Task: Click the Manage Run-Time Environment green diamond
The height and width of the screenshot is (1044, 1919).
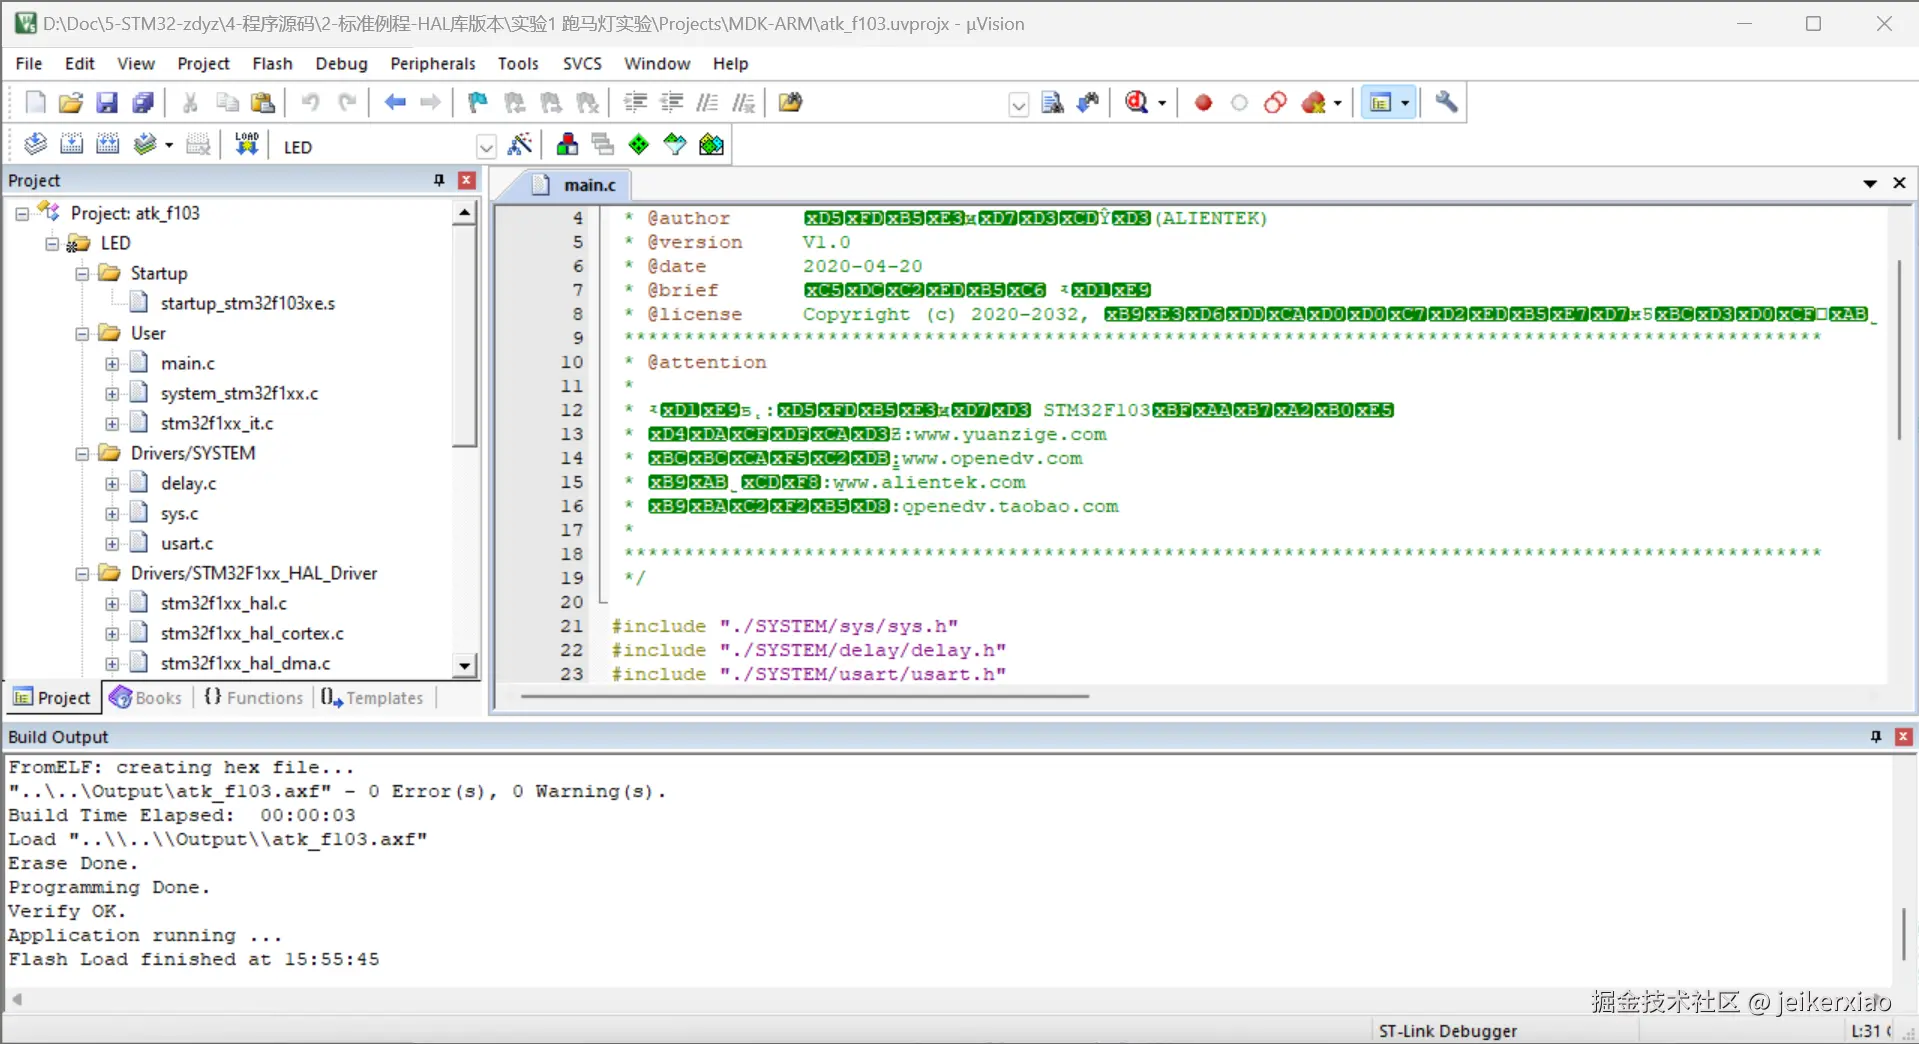Action: click(x=639, y=145)
